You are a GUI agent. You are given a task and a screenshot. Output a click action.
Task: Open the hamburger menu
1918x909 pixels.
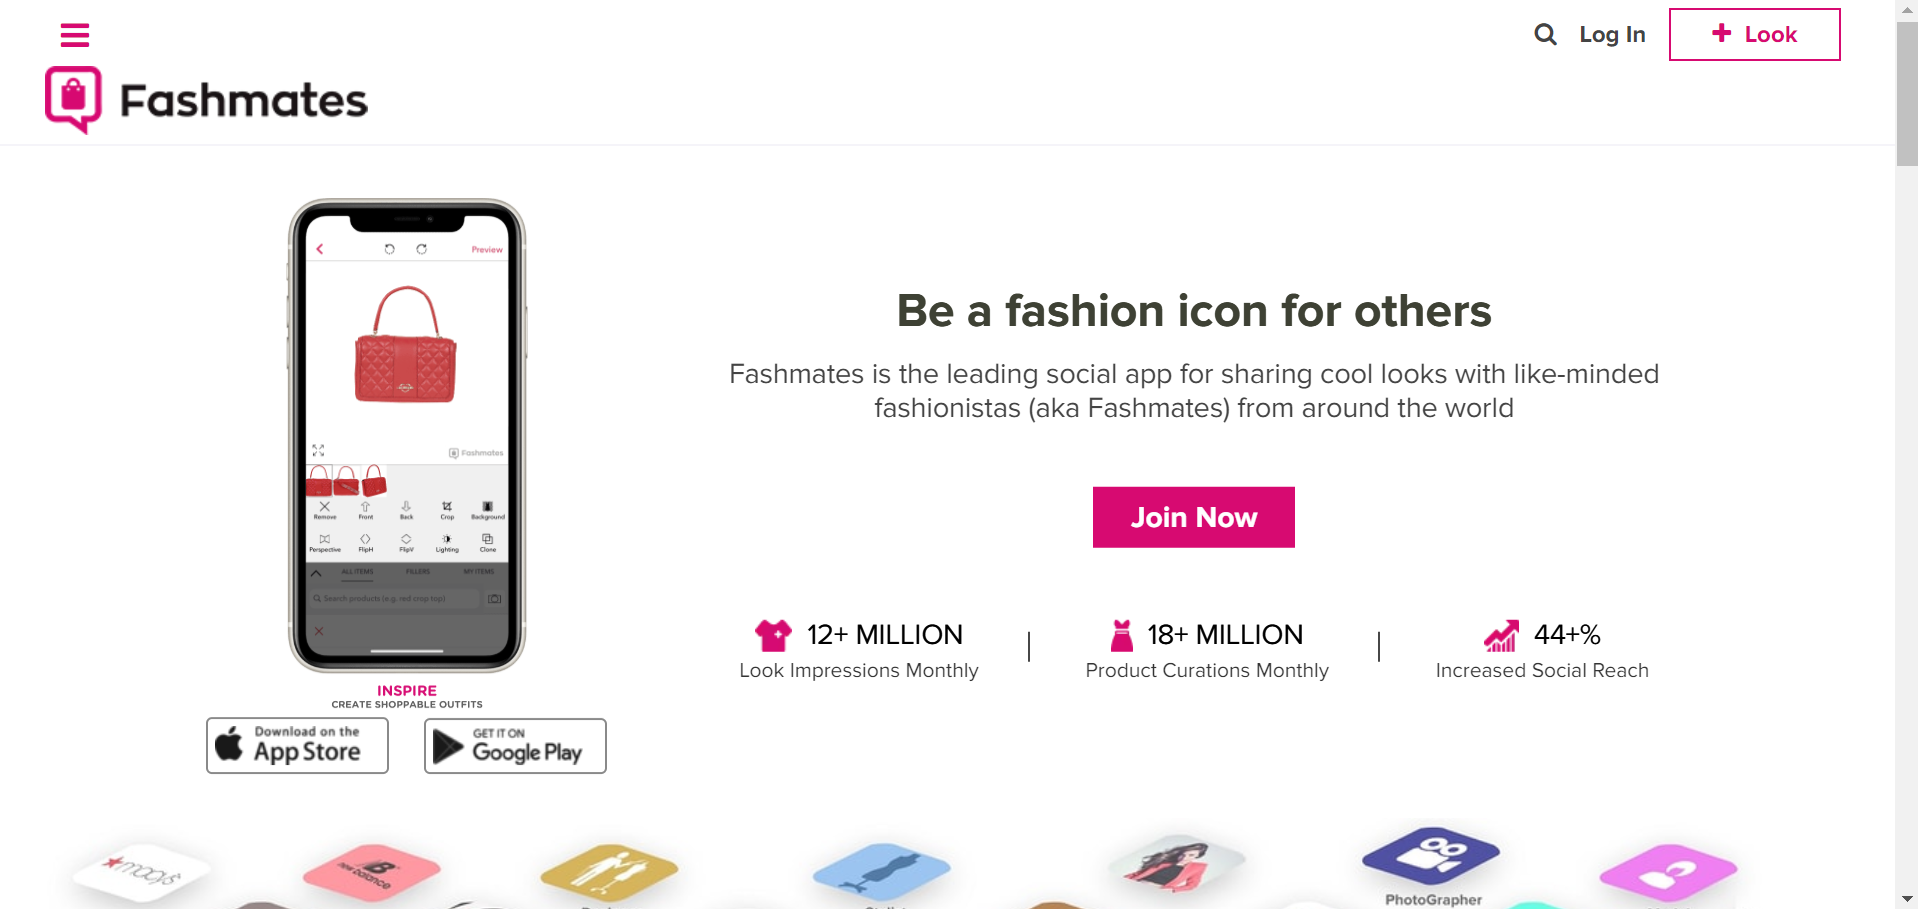(x=75, y=35)
